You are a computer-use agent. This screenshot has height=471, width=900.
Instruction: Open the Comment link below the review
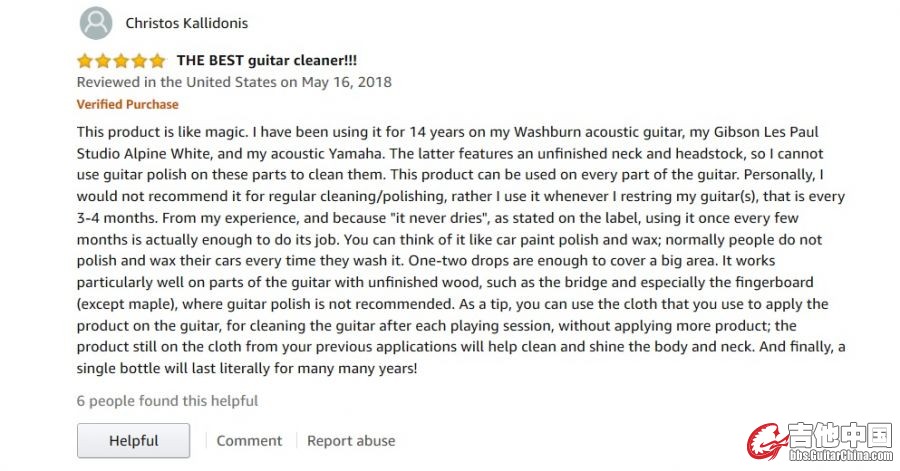249,441
